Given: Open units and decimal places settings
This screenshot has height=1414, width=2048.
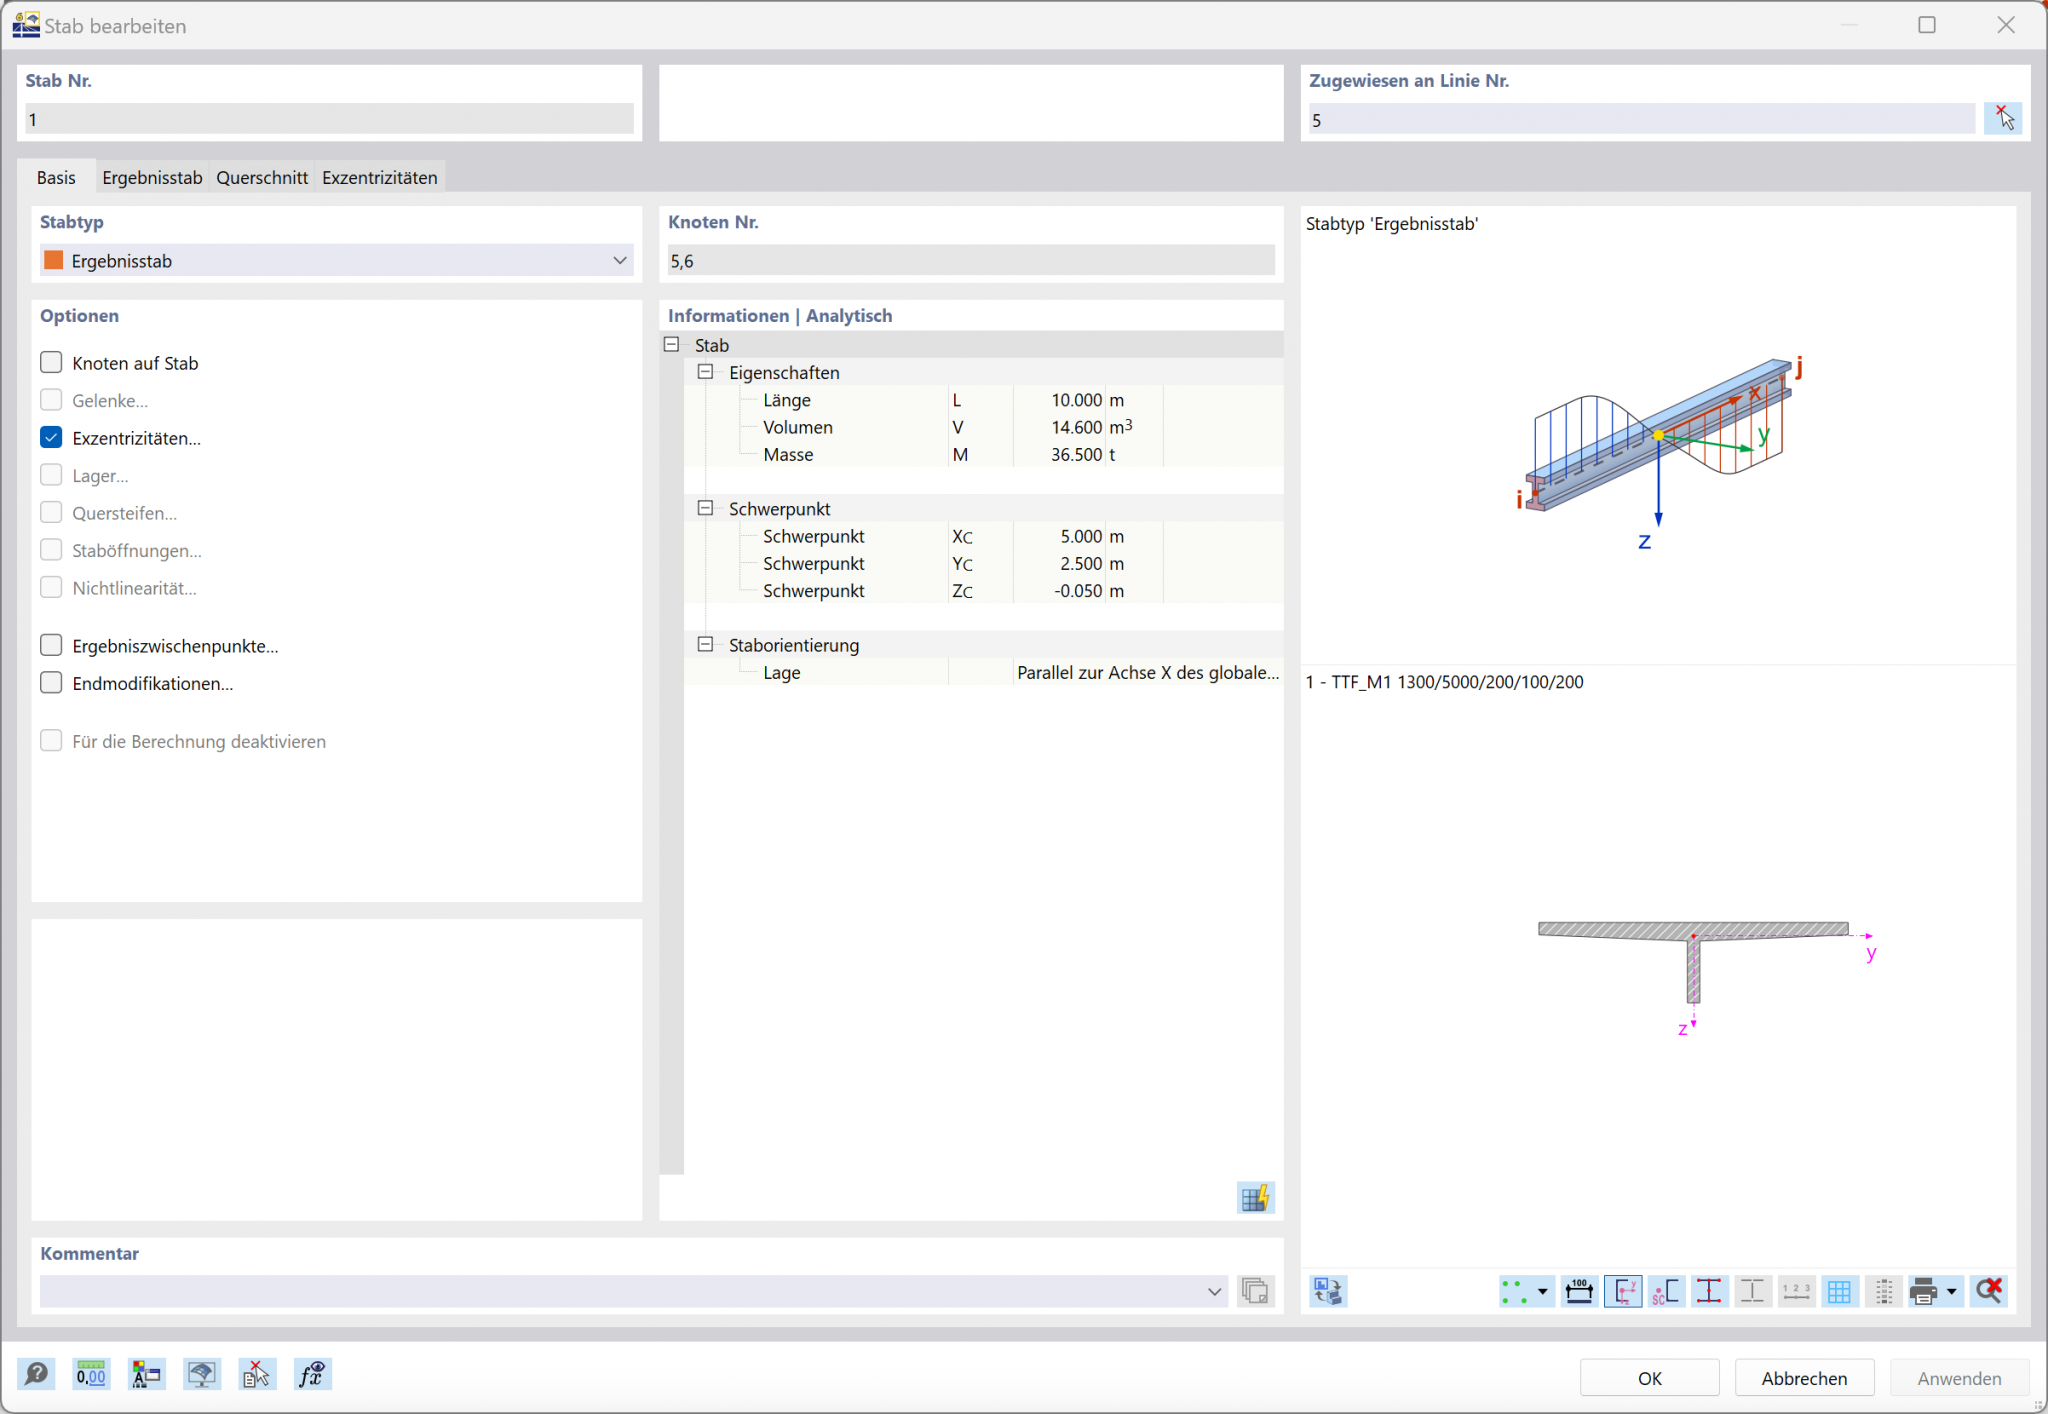Looking at the screenshot, I should [91, 1375].
